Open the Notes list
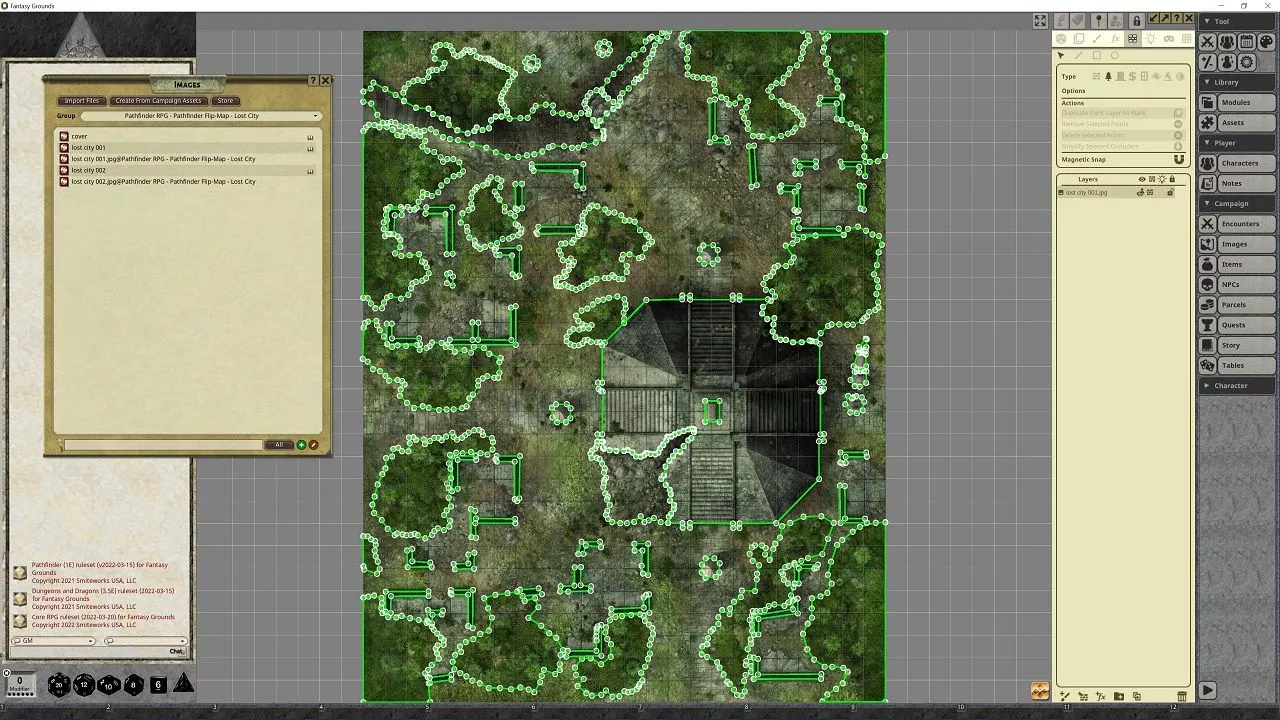Image resolution: width=1280 pixels, height=720 pixels. click(1237, 183)
